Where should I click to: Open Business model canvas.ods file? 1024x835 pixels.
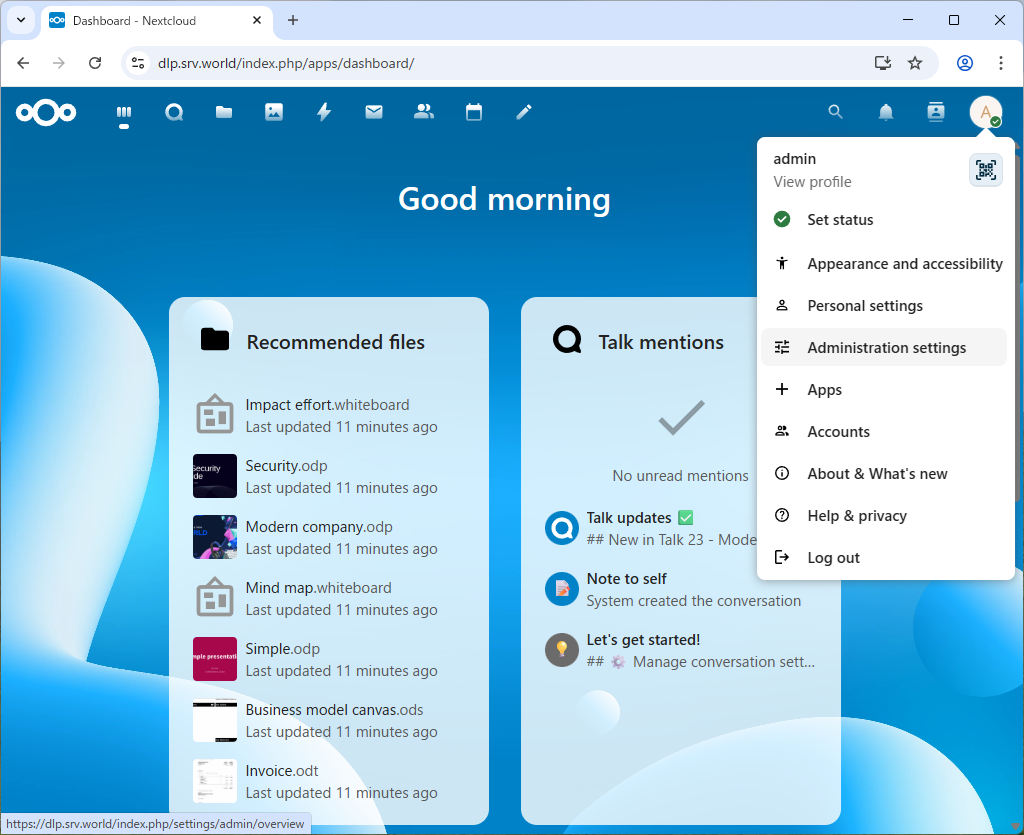point(328,721)
